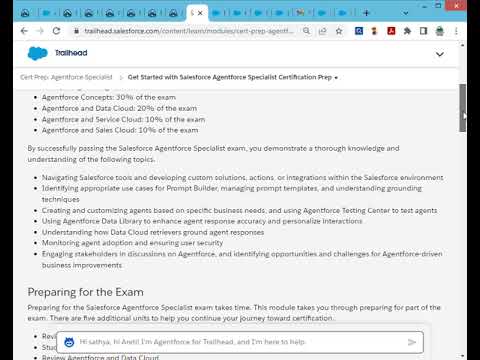Viewport: 480px width, 360px height.
Task: Share this page using the share icon
Action: 322,31
